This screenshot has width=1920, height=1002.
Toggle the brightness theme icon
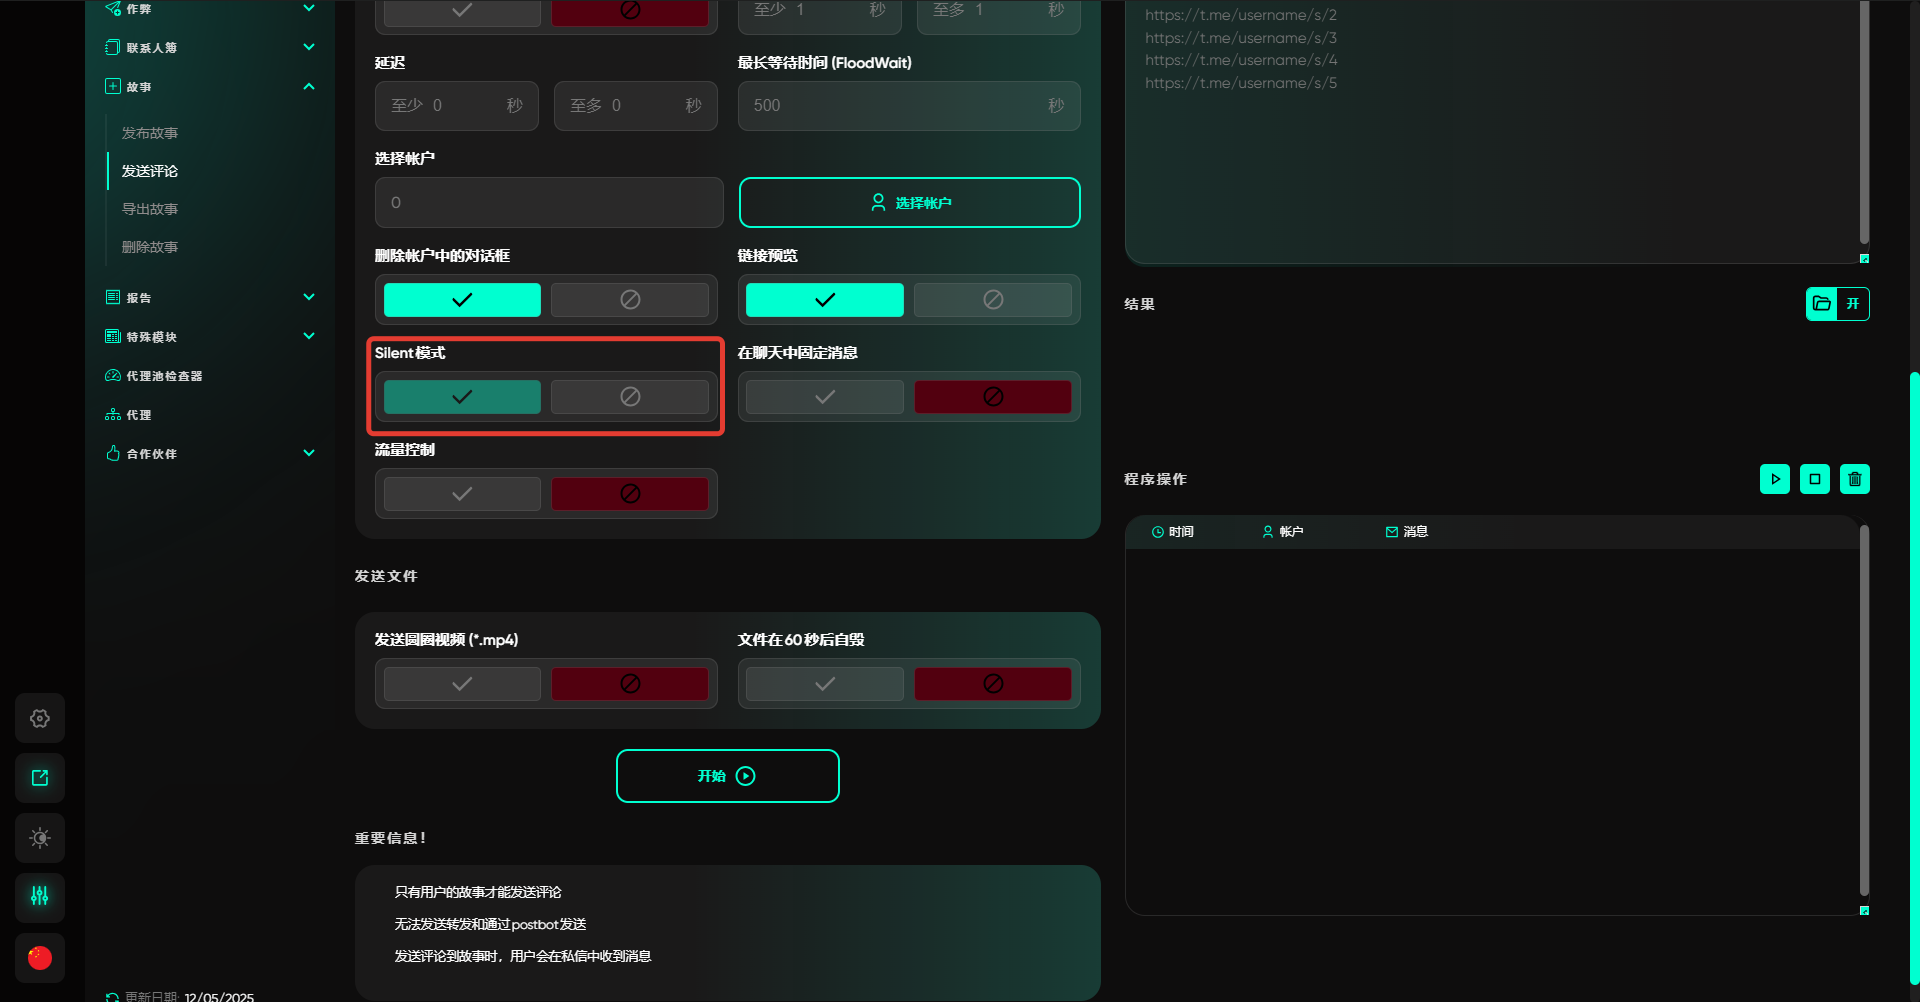click(x=40, y=838)
